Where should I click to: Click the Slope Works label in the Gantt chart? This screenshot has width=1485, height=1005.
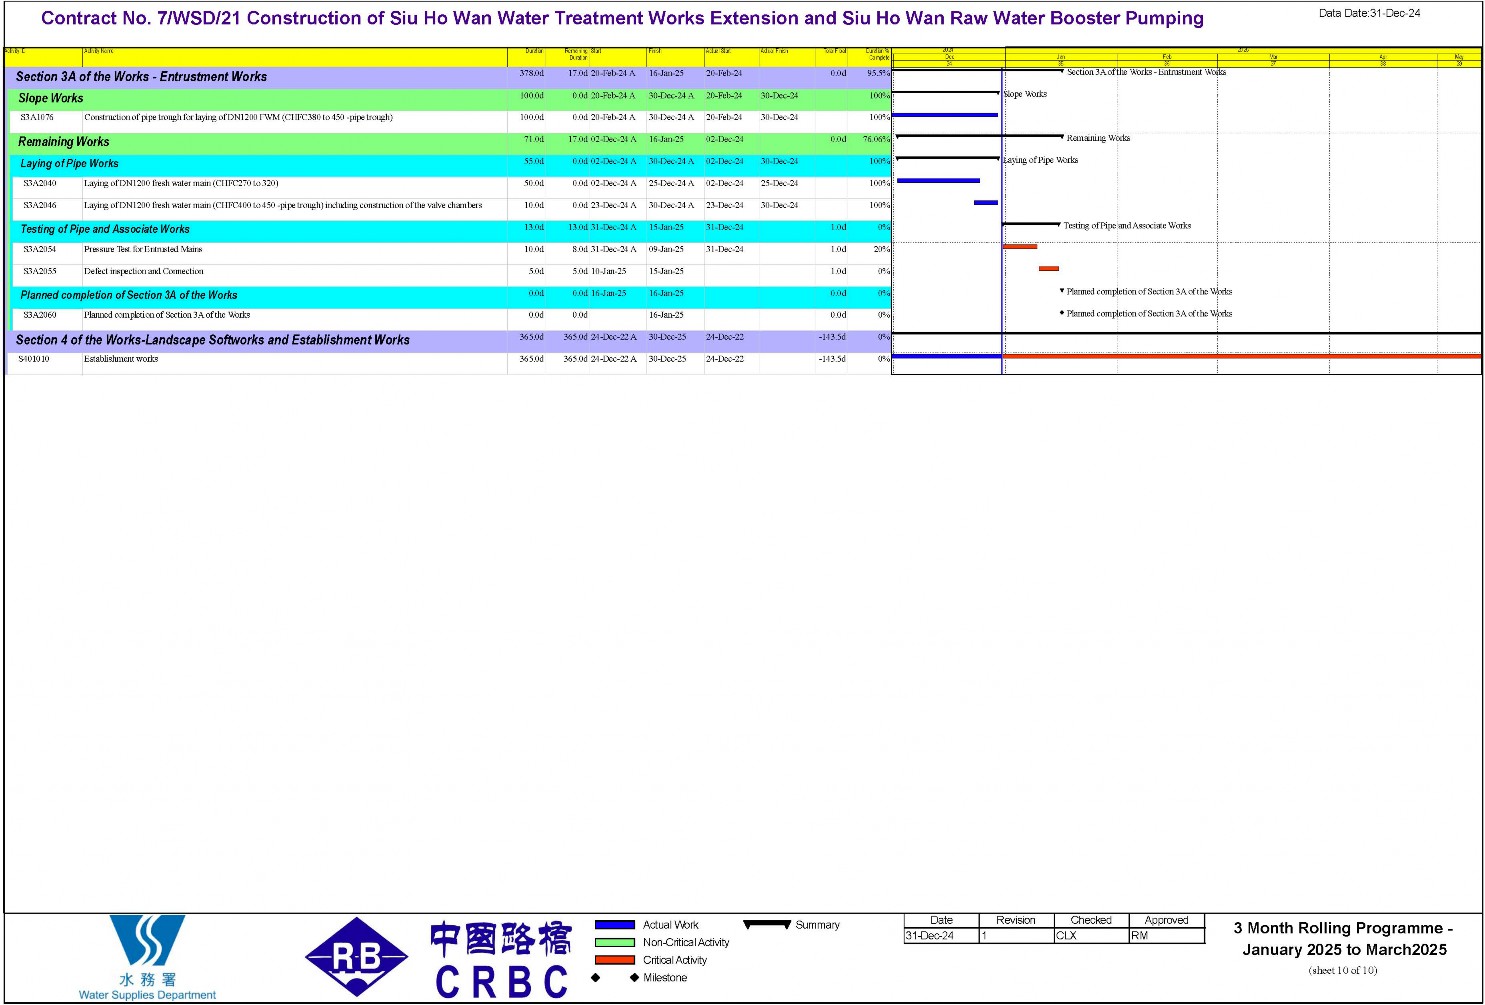(x=1025, y=95)
